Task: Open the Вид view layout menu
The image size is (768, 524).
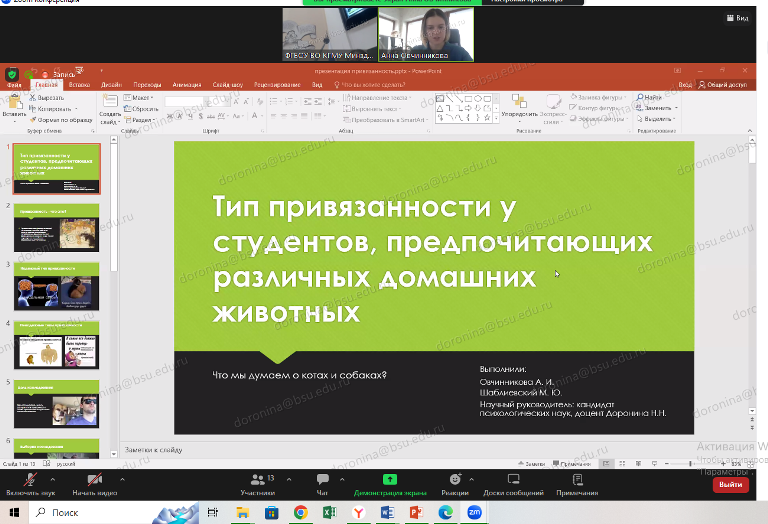Action: (740, 17)
